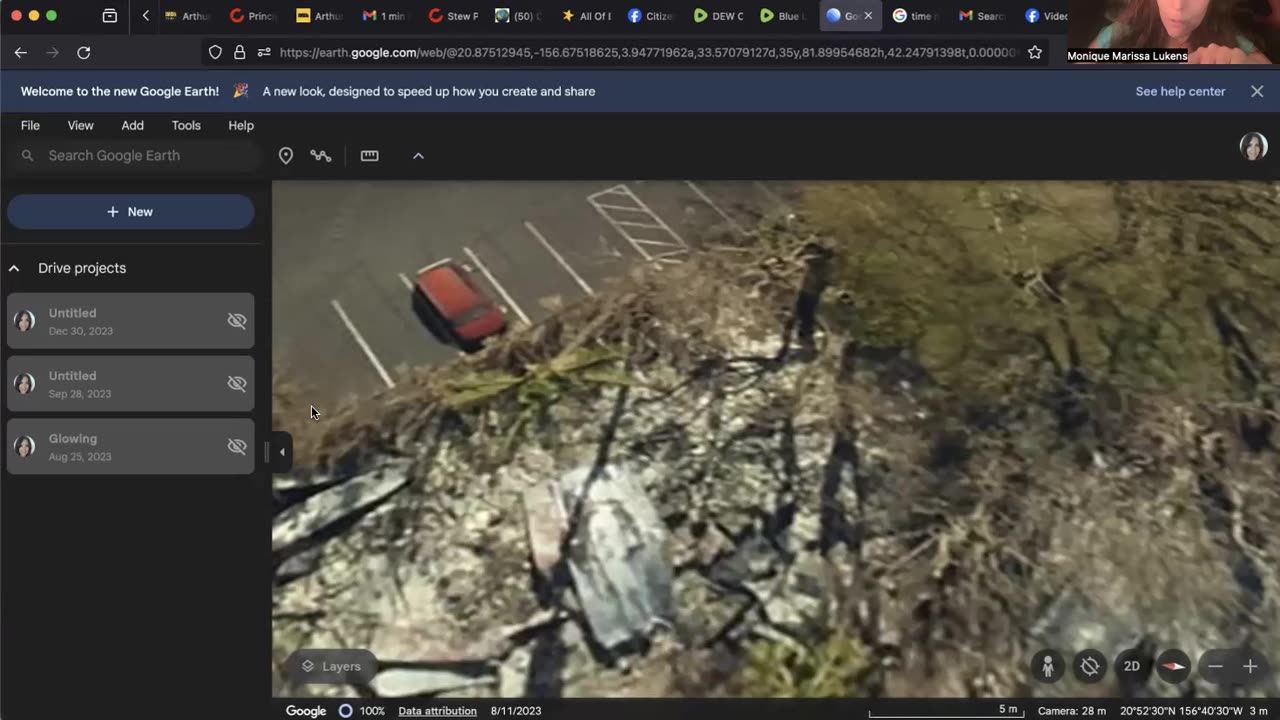Show the Glowing project on map
Screen dimensions: 1280x720
(237, 447)
